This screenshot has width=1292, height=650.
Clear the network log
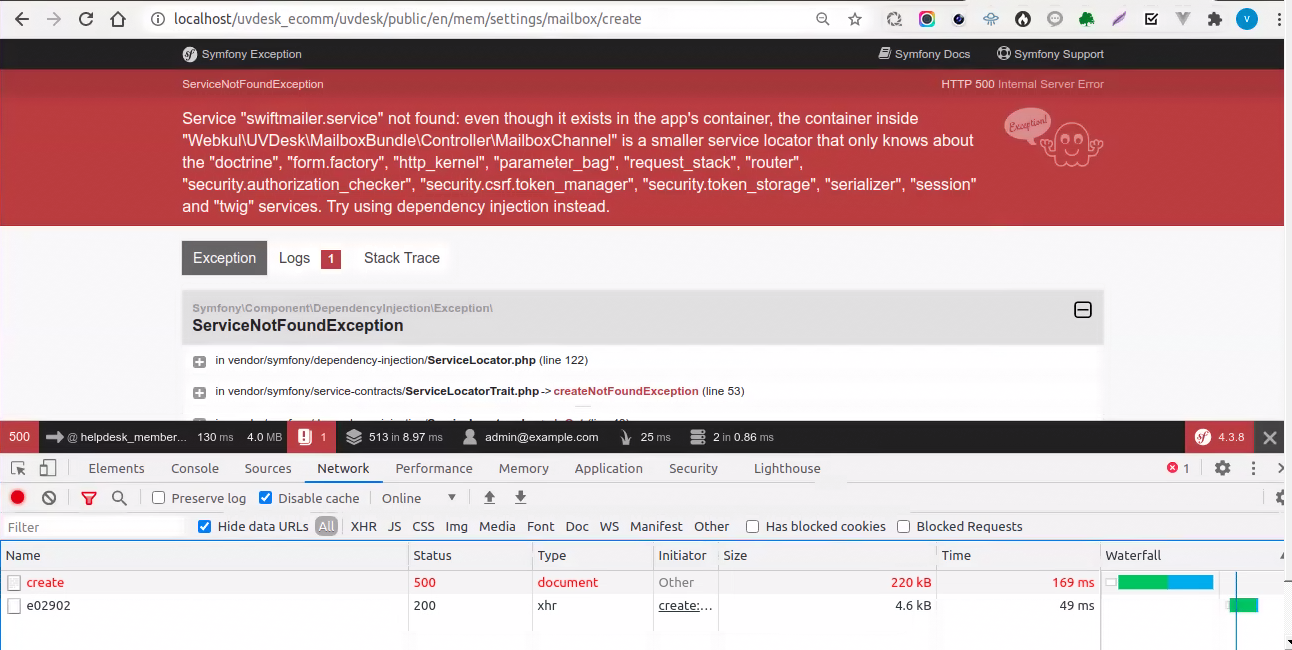pos(49,498)
